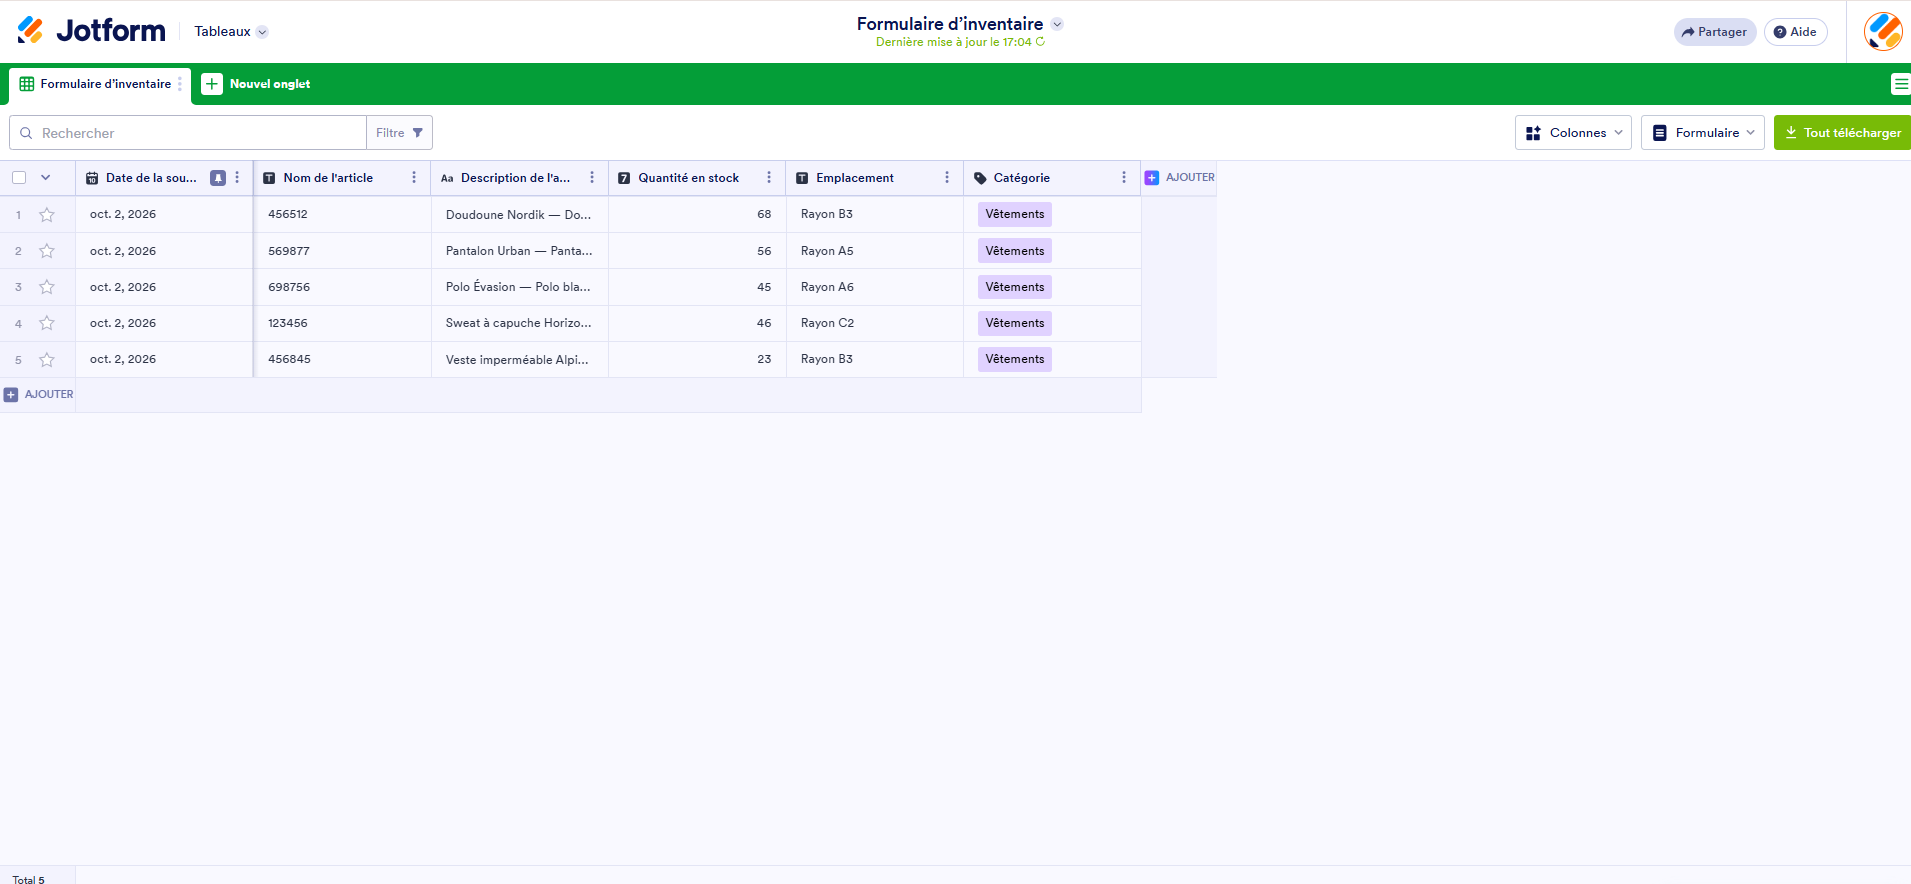Click the plus icon for Nouvel onglet
Image resolution: width=1911 pixels, height=884 pixels.
pyautogui.click(x=212, y=84)
